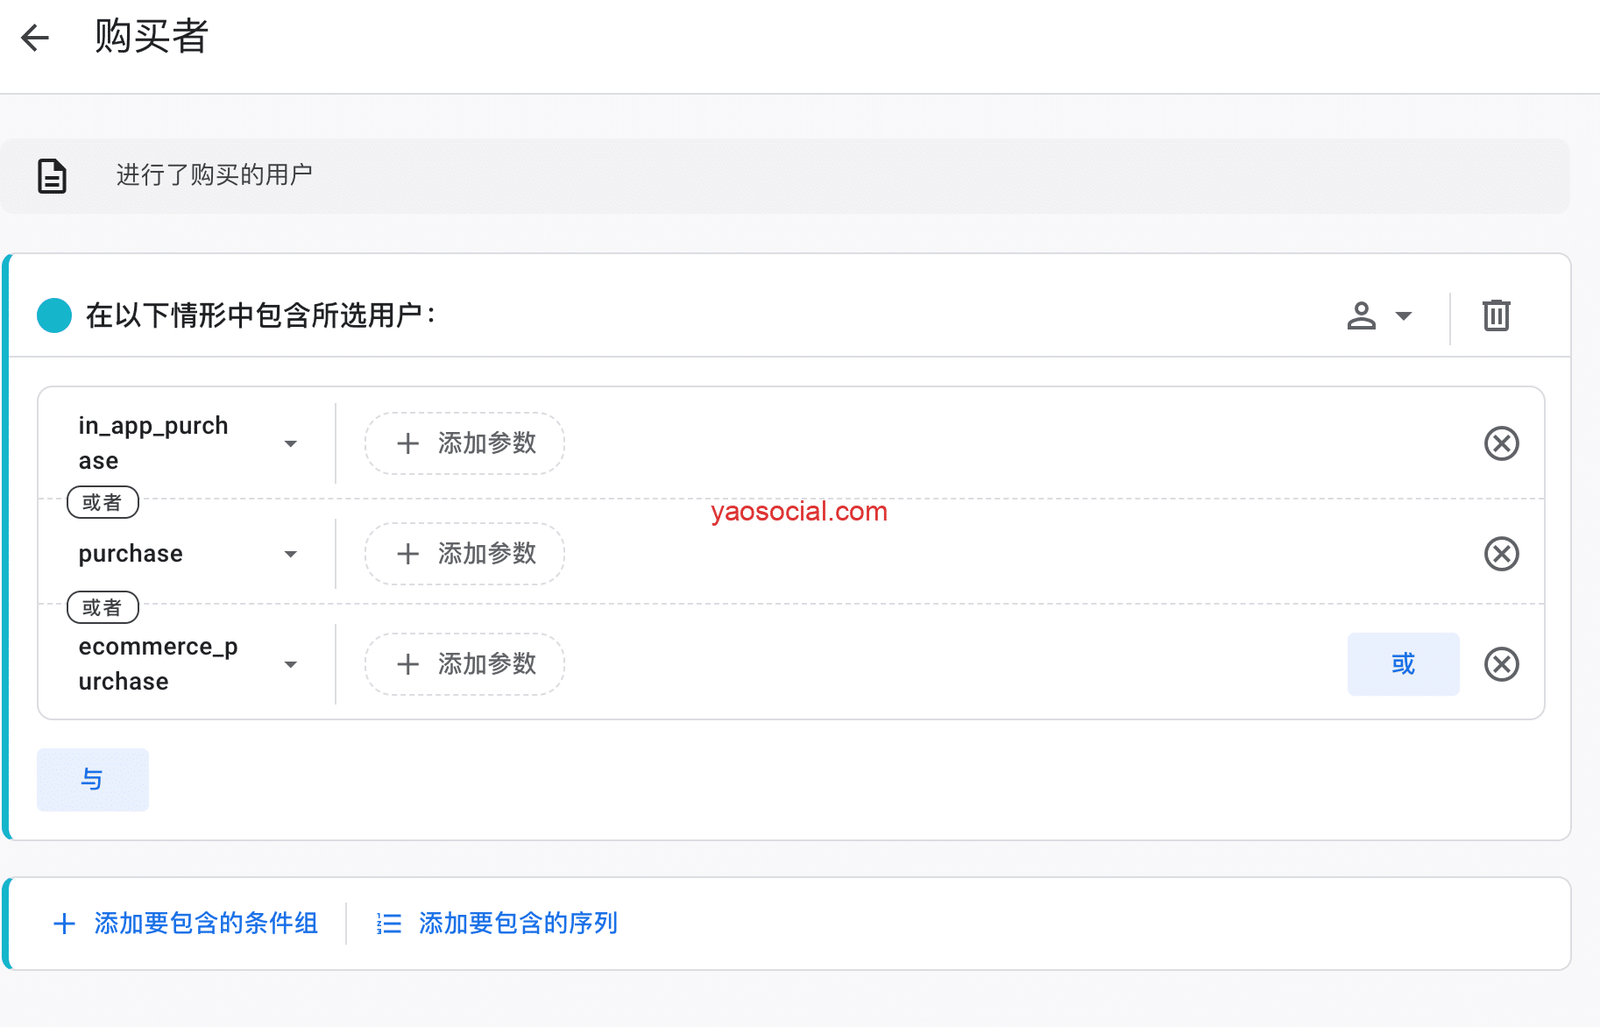Image resolution: width=1600 pixels, height=1027 pixels.
Task: Add parameter to in_app_purchase row
Action: pyautogui.click(x=465, y=443)
